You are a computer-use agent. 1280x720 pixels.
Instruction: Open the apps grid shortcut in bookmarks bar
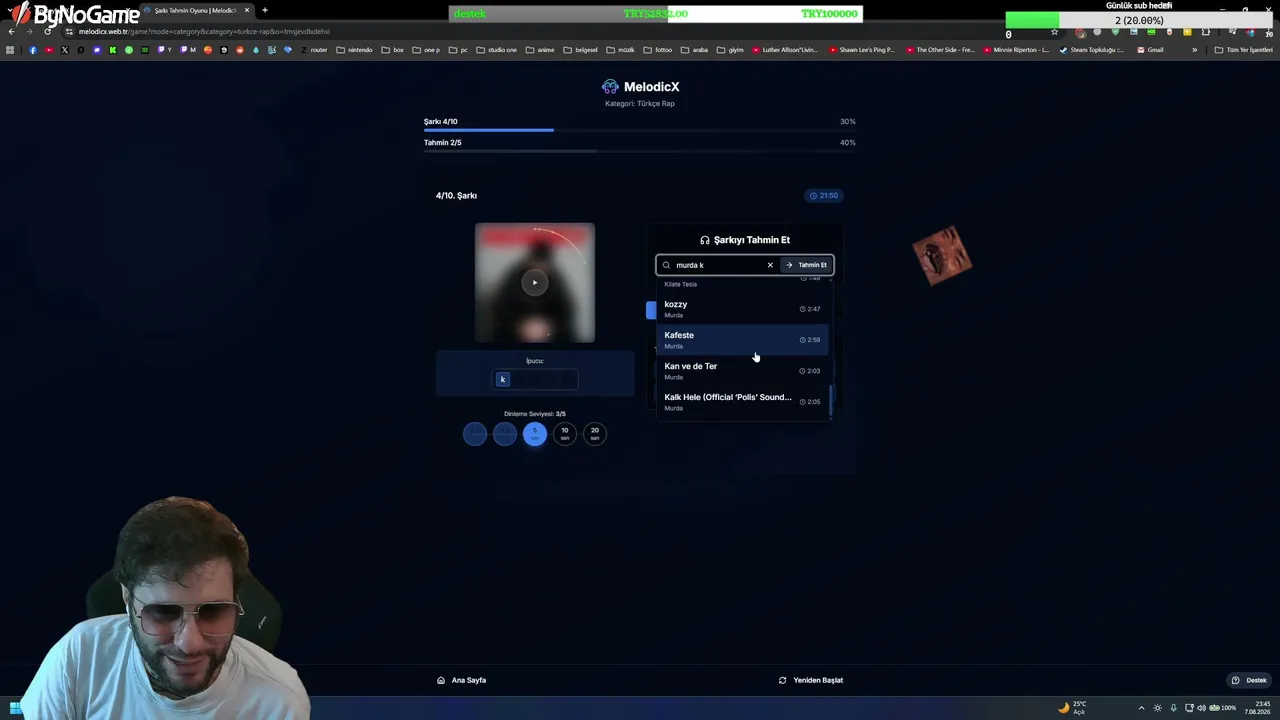11,50
